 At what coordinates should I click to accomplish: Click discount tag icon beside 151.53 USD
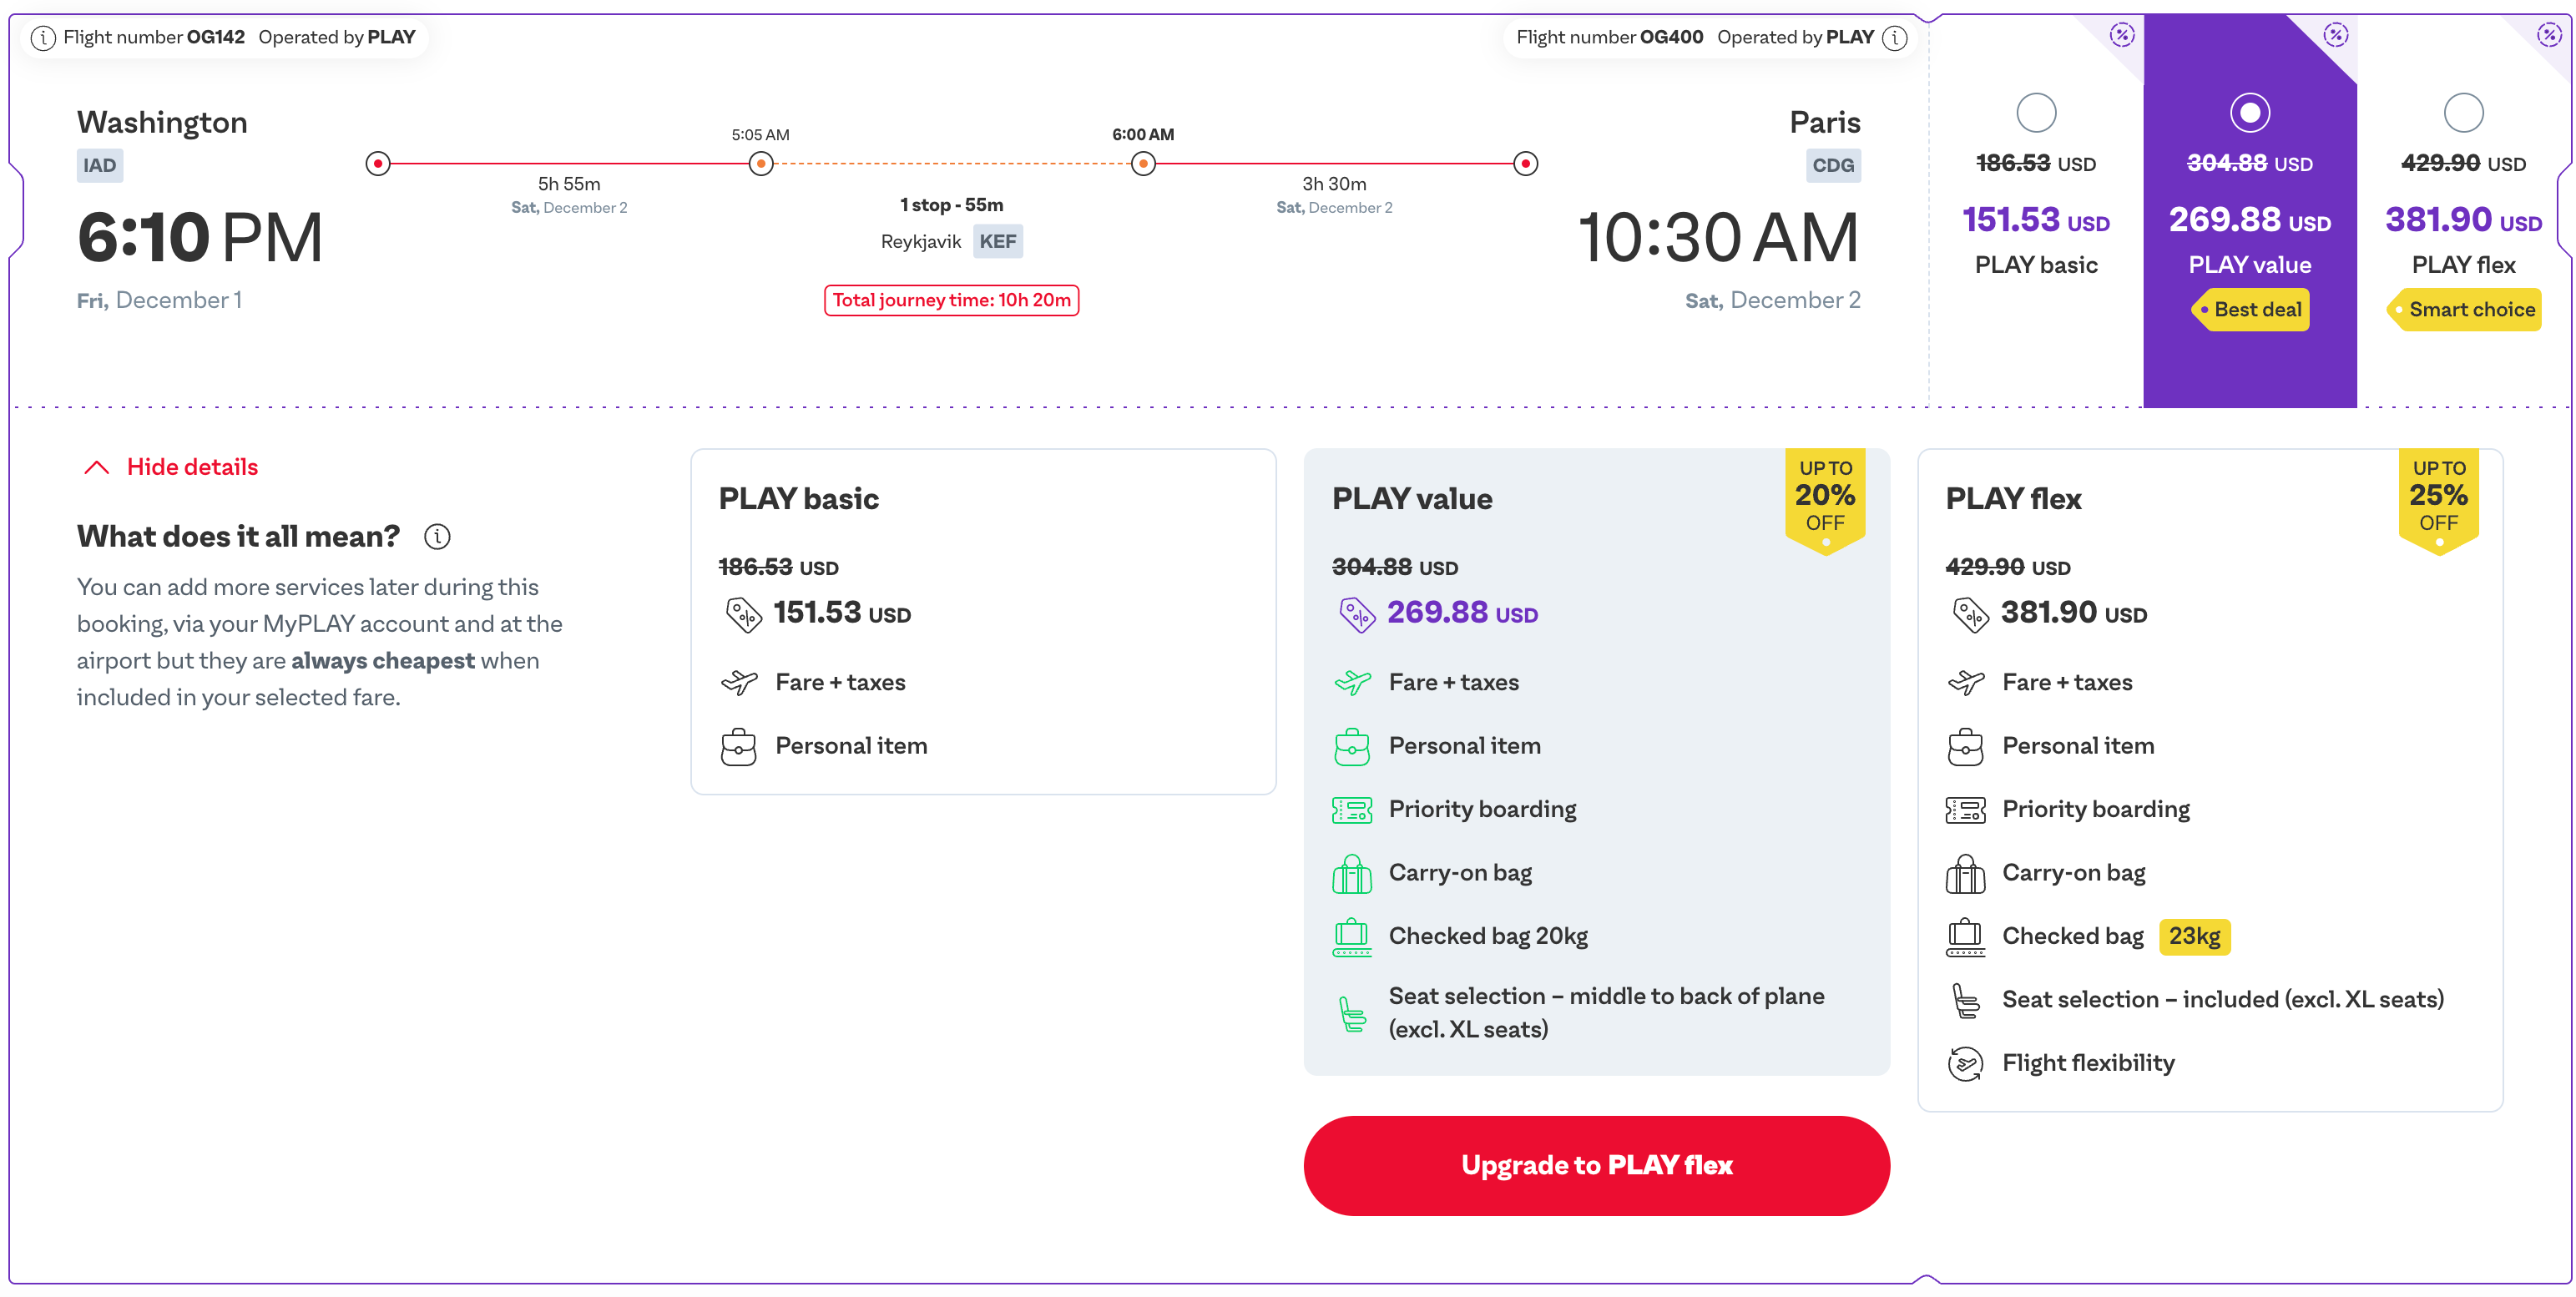743,614
